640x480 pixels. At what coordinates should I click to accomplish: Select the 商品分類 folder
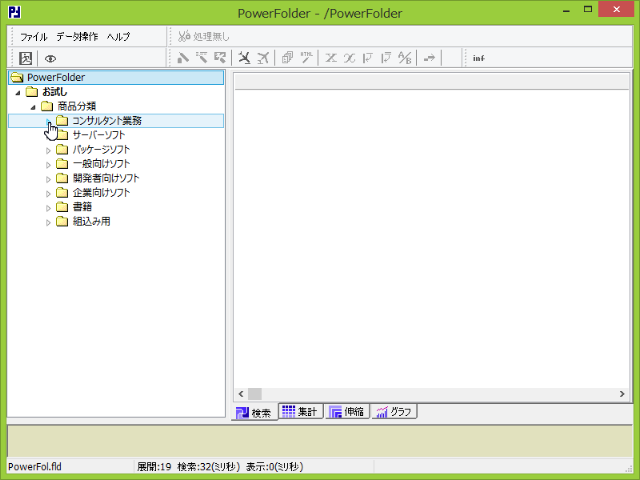[76, 106]
